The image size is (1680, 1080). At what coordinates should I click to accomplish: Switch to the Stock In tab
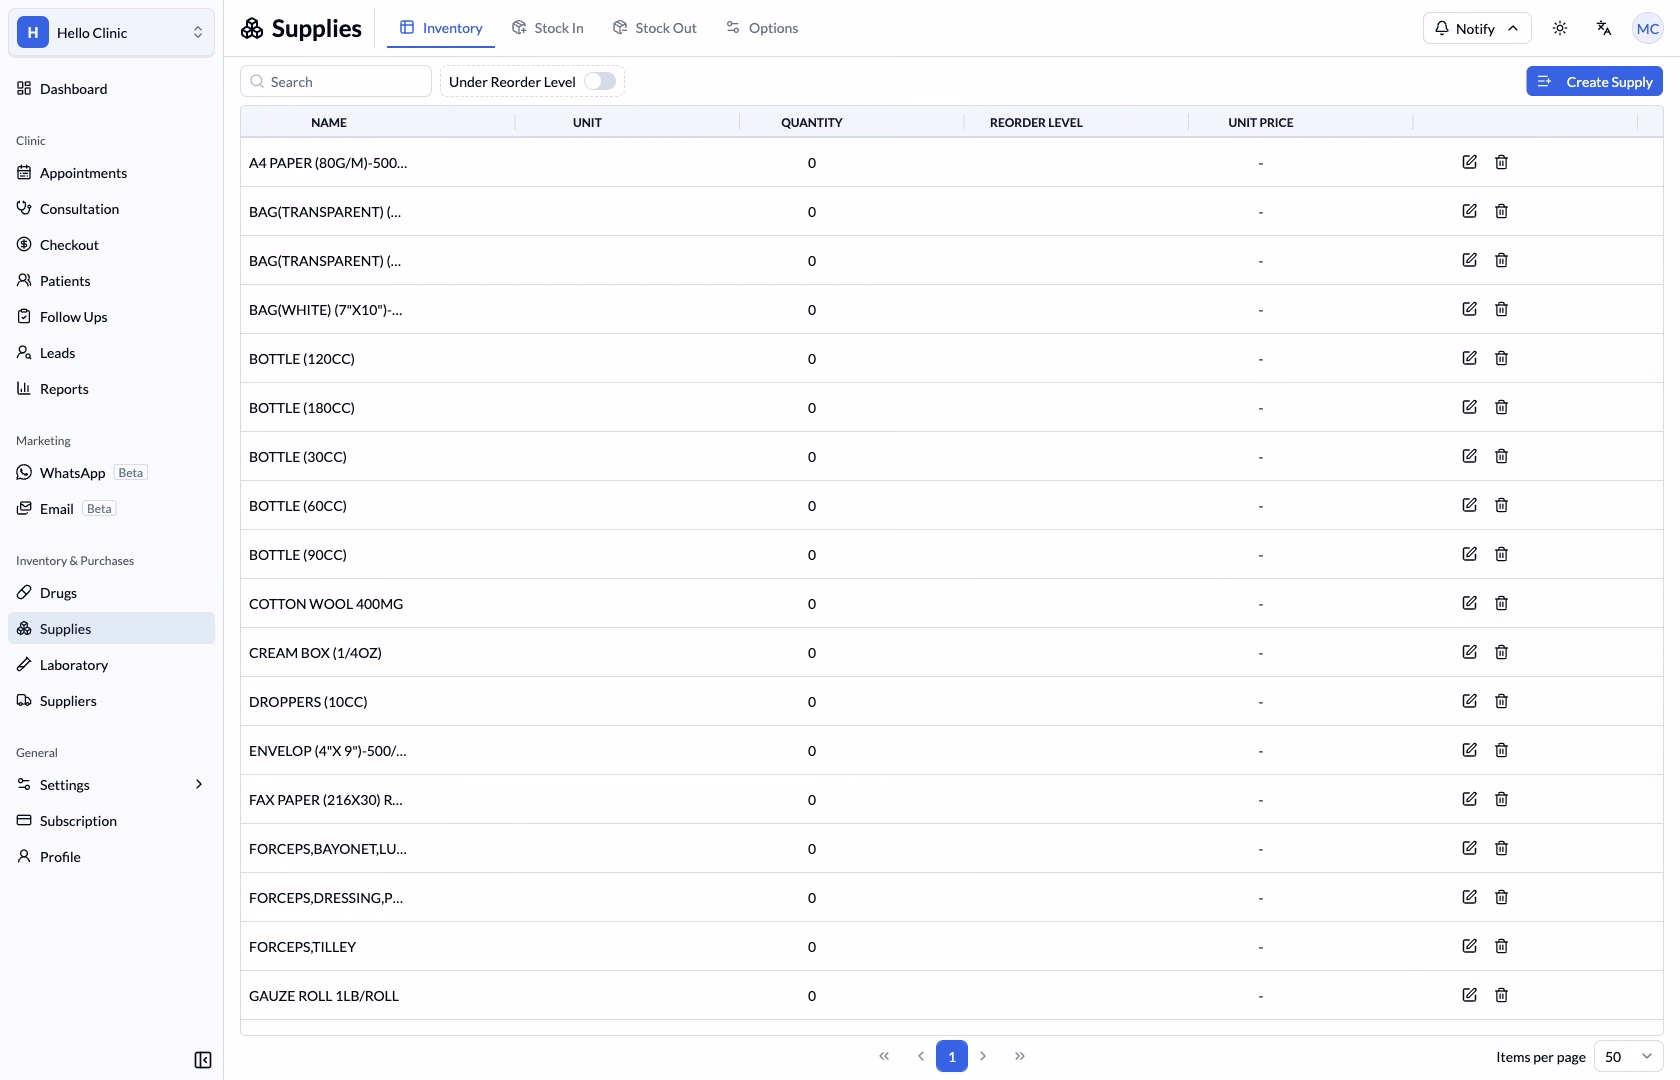547,28
